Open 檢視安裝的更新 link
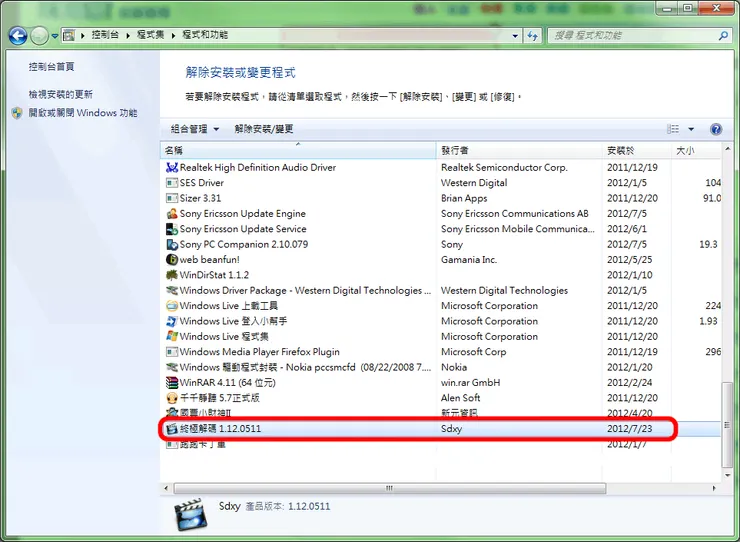The width and height of the screenshot is (740, 542). tap(60, 94)
